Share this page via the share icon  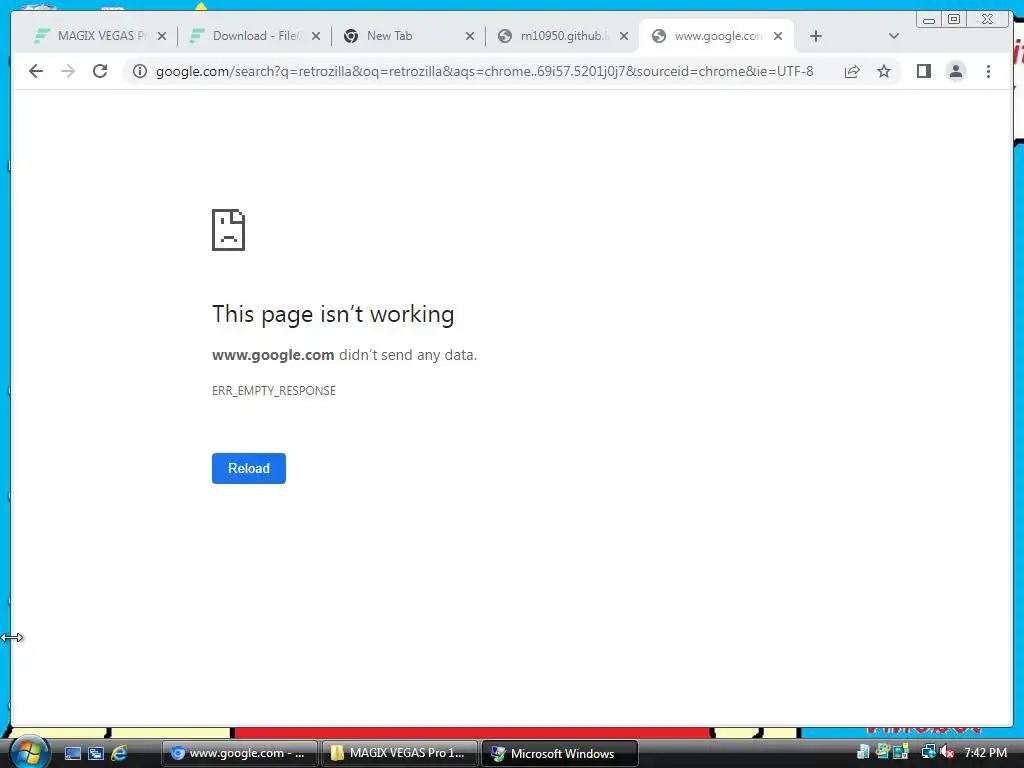click(x=852, y=71)
